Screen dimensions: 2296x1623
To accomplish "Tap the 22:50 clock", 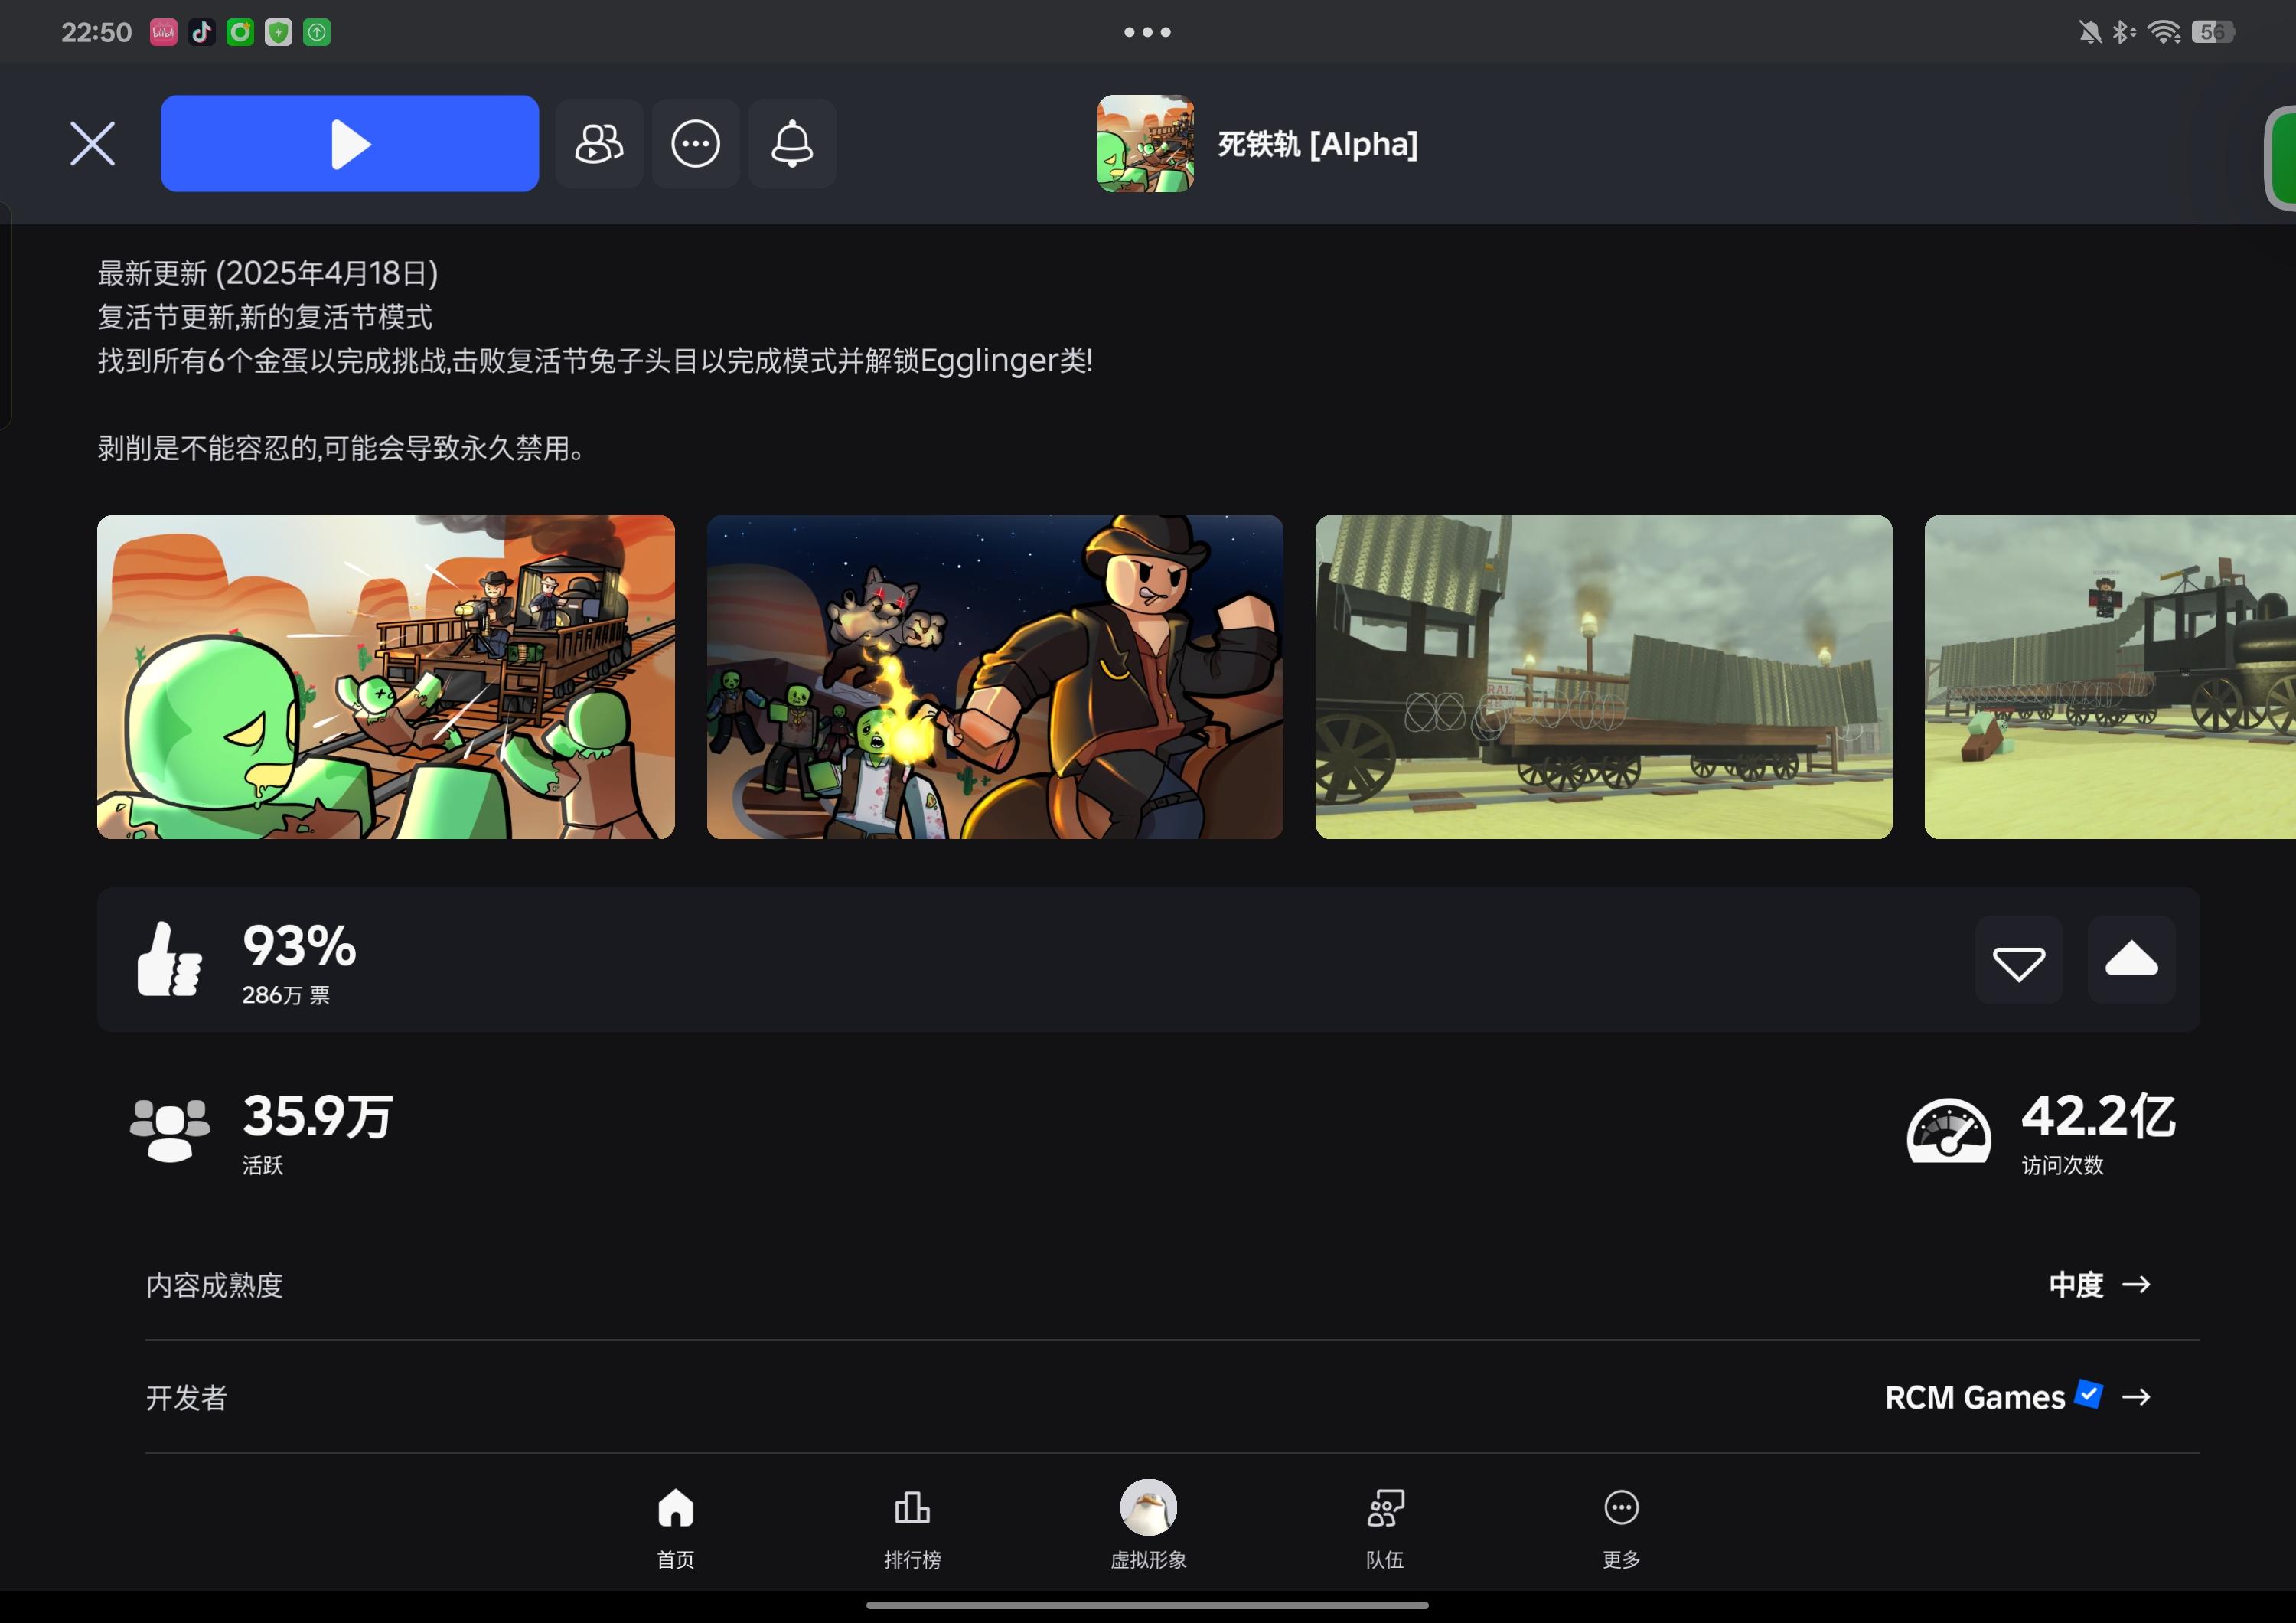I will pyautogui.click(x=96, y=32).
